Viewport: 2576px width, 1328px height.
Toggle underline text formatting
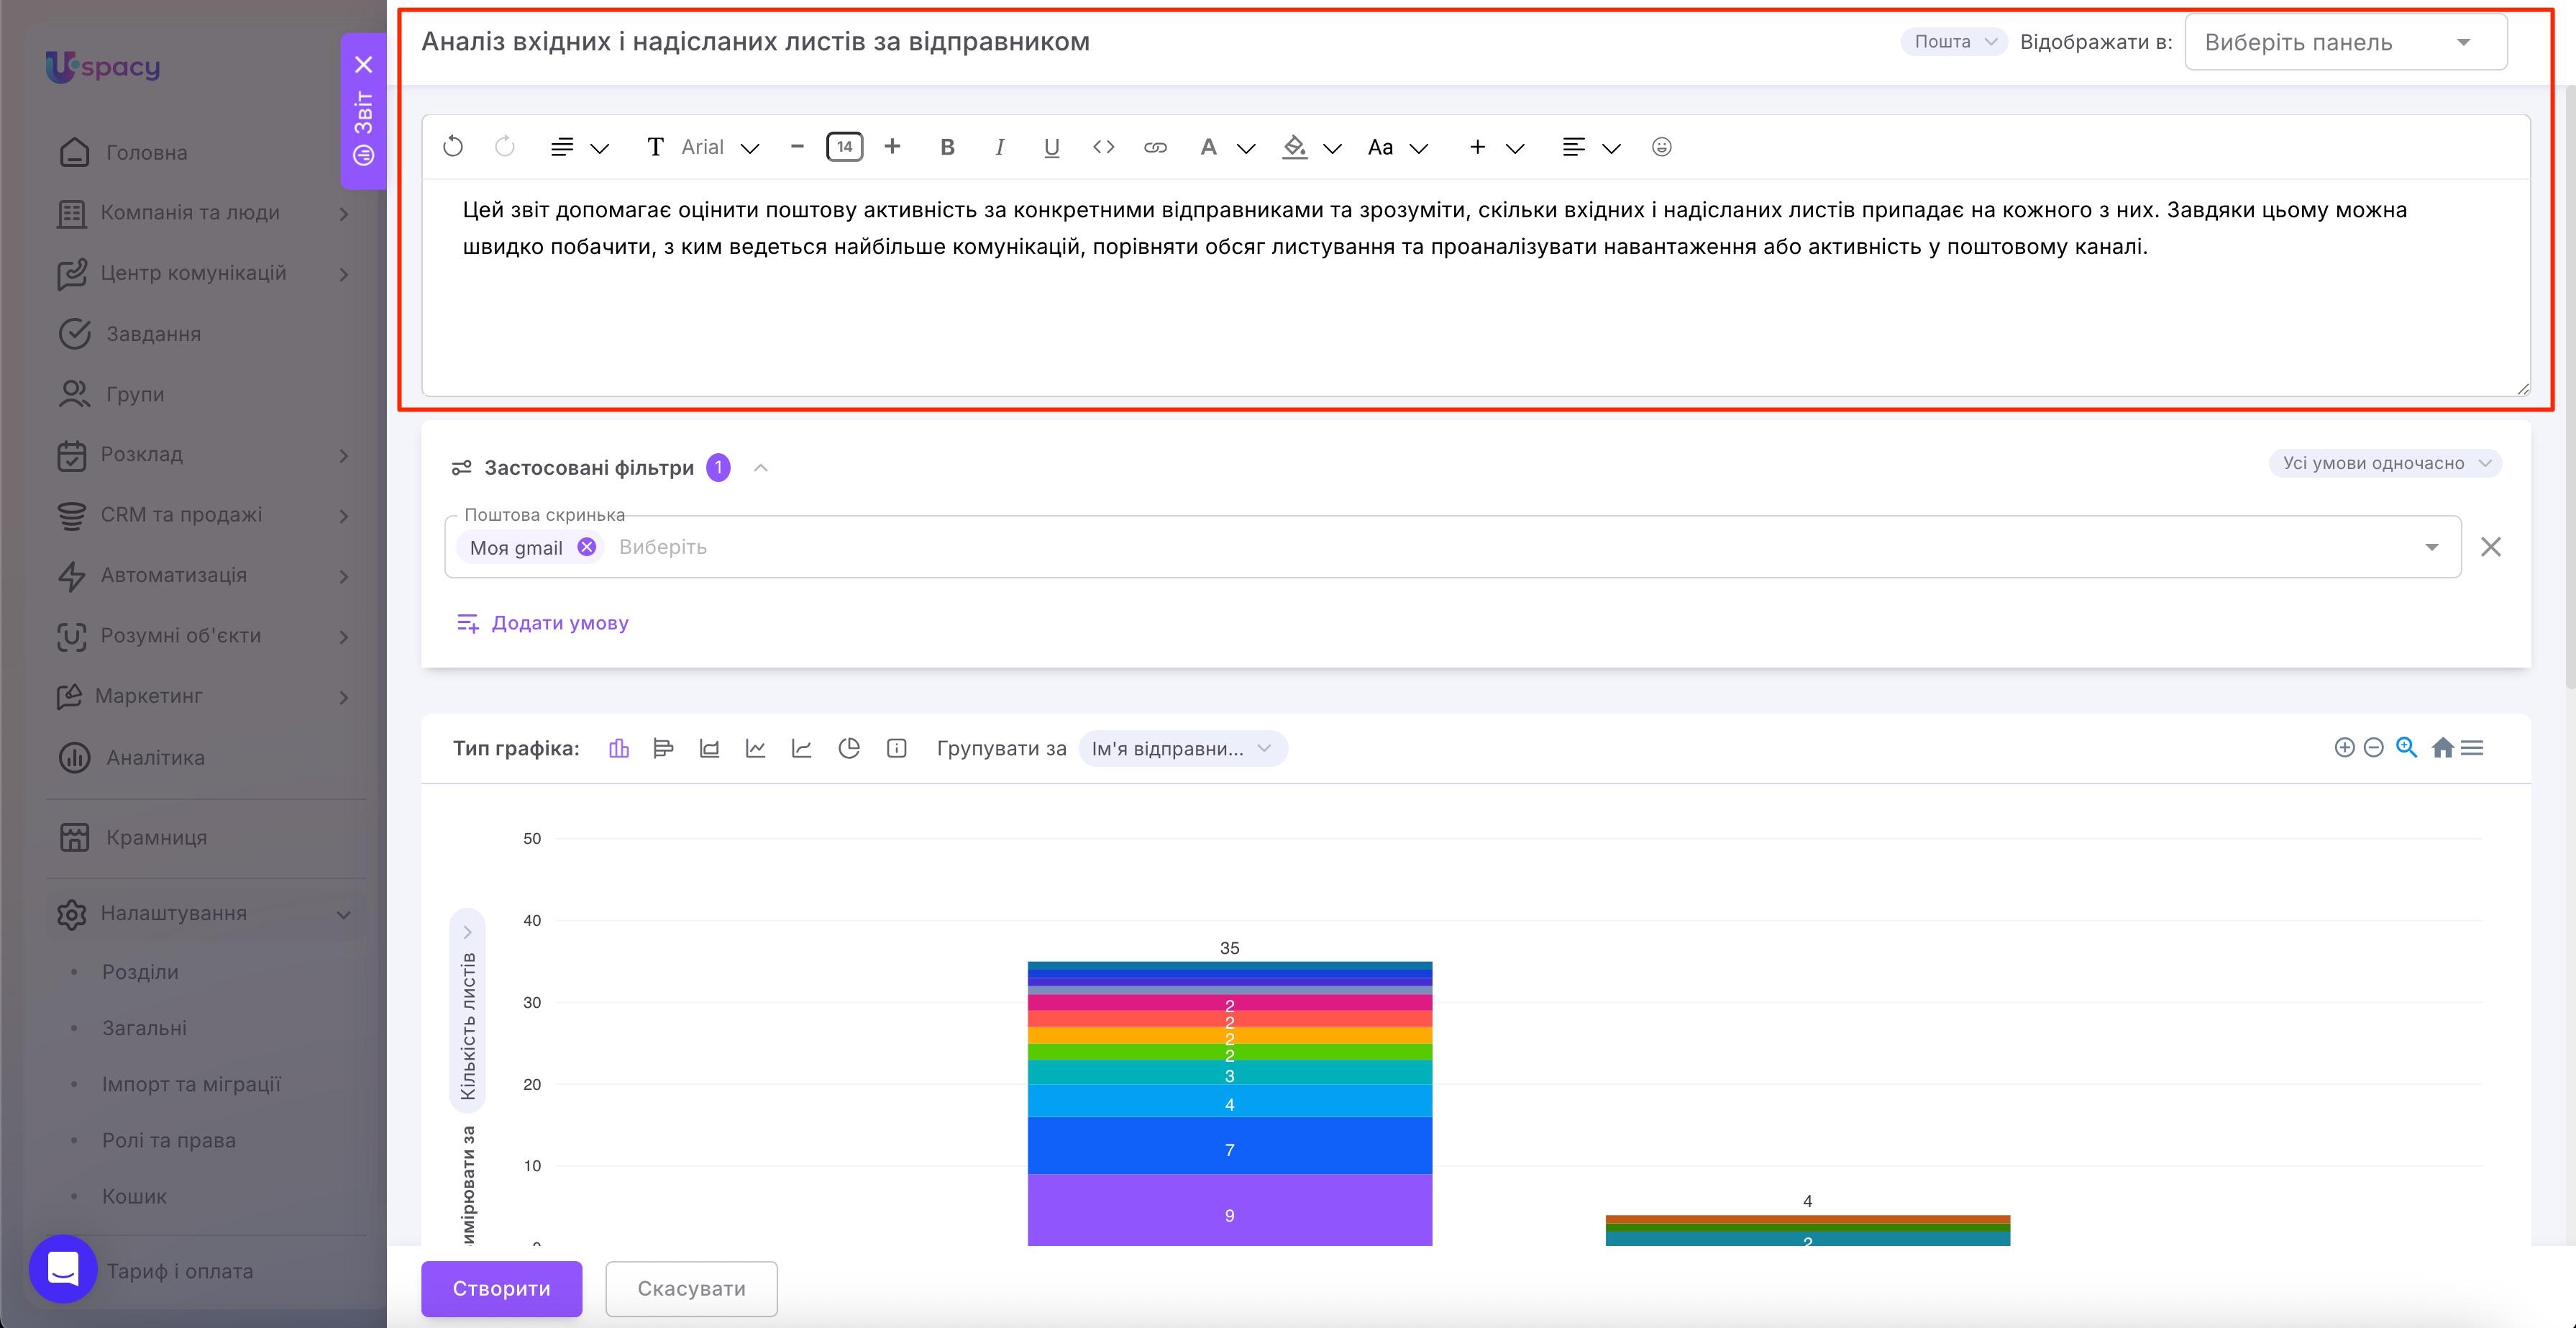(x=1051, y=147)
